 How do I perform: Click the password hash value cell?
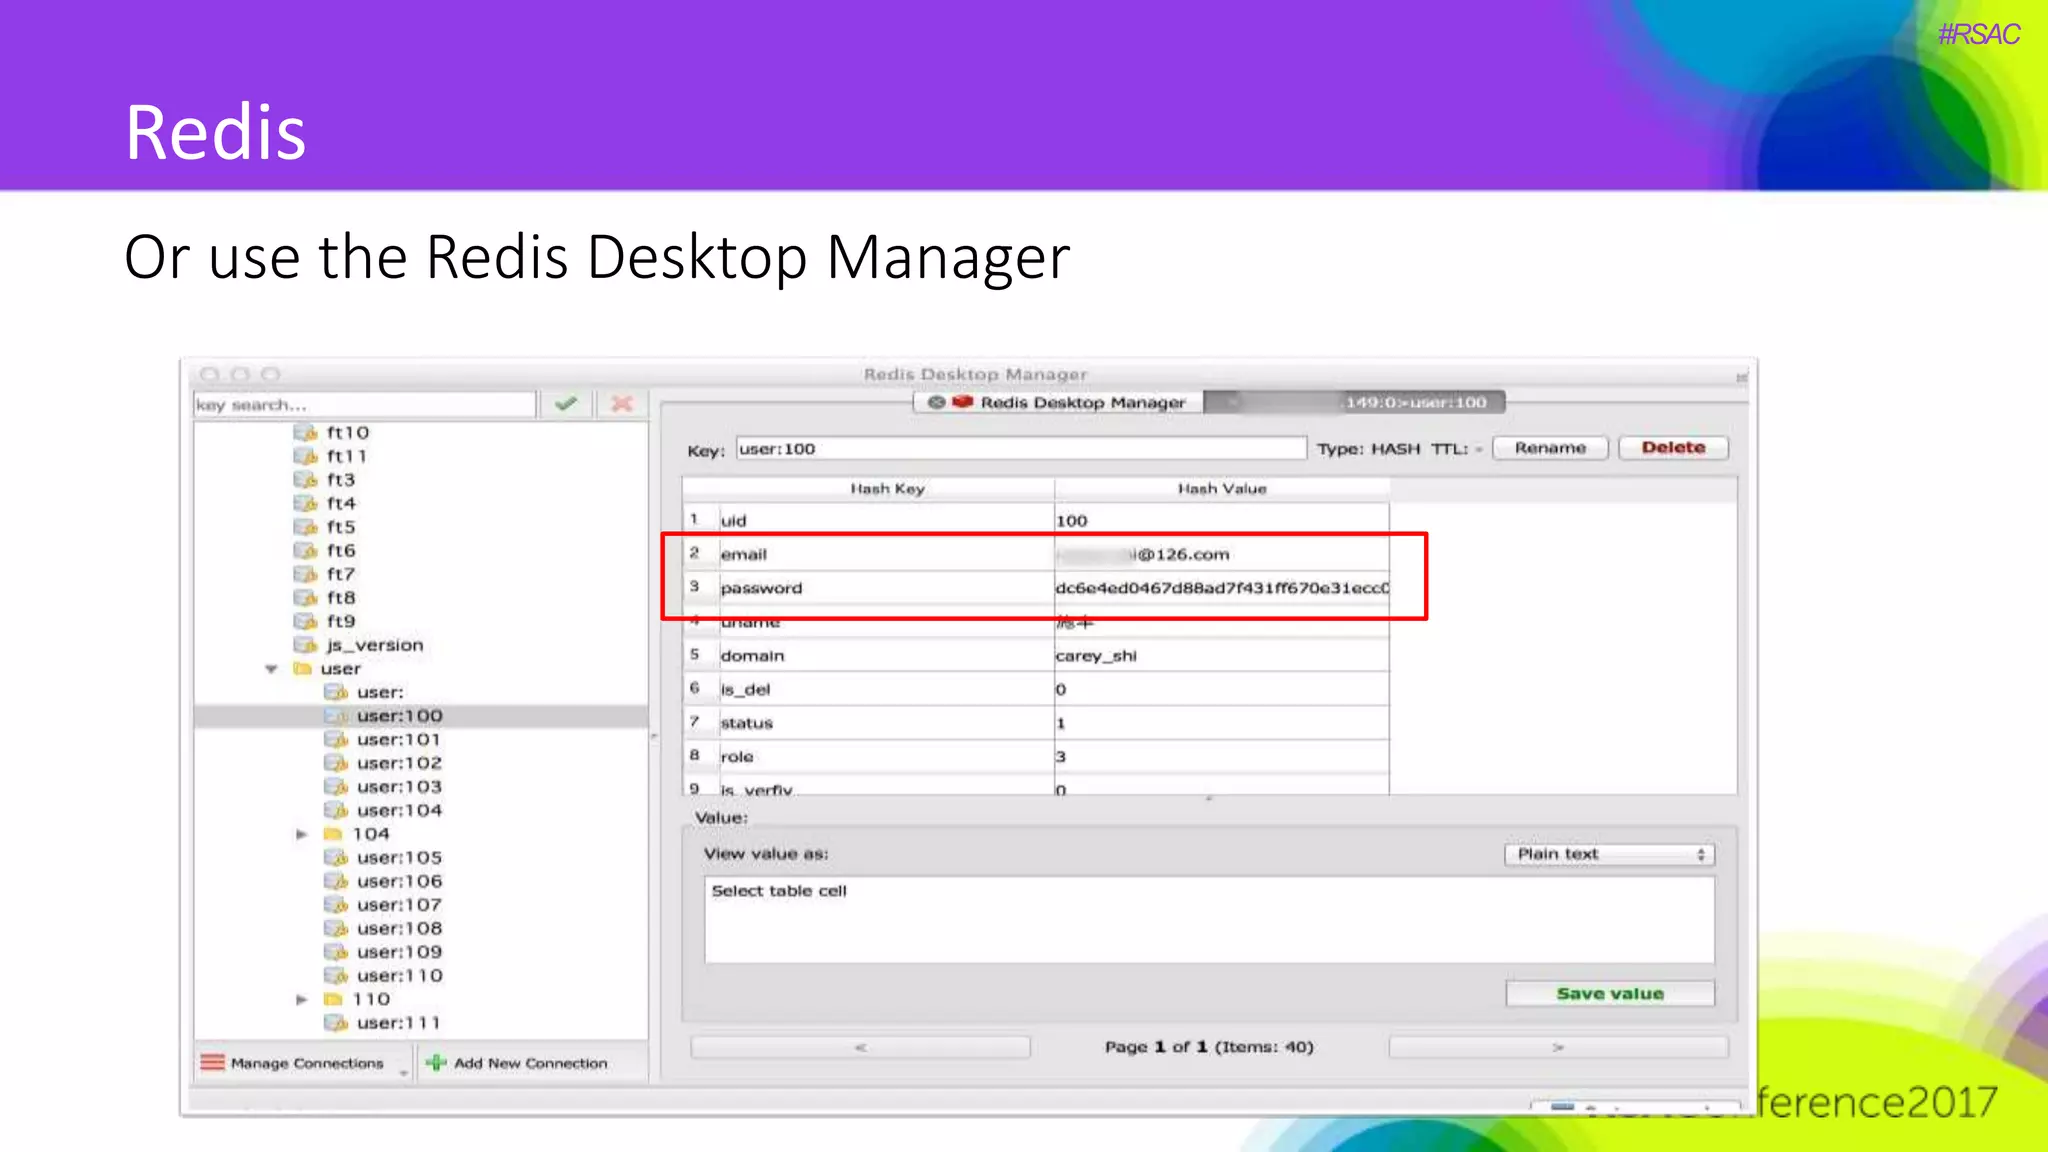[1221, 588]
